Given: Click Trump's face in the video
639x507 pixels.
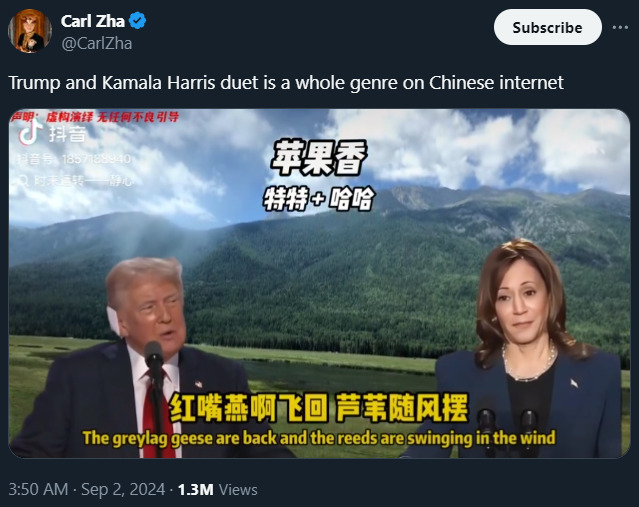Looking at the screenshot, I should (155, 311).
